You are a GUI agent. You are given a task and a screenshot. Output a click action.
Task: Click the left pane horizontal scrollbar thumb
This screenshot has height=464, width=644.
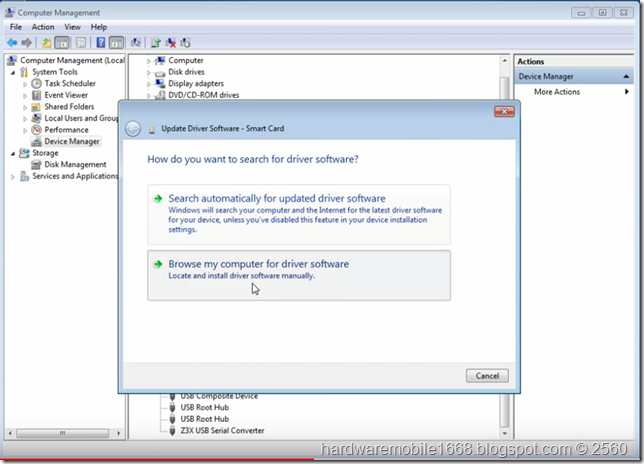[62, 433]
